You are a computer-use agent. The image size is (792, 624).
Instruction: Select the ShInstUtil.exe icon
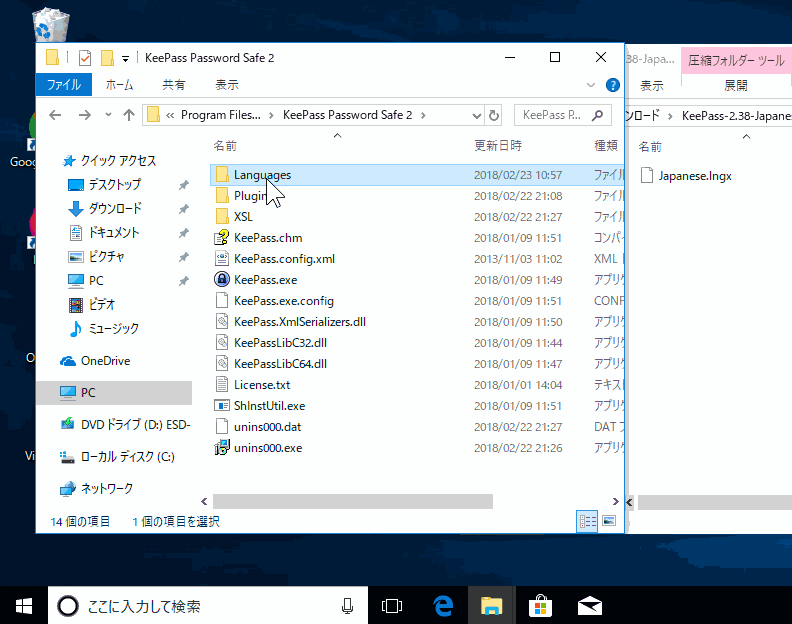(x=222, y=406)
